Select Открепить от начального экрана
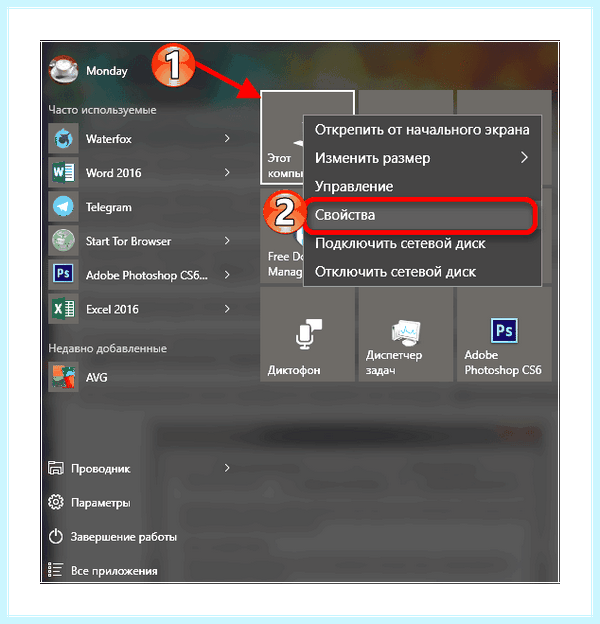 tap(422, 130)
